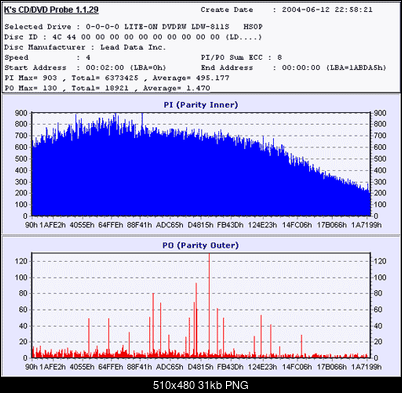
Task: Click the End Address LBA=1ABDA5h line
Action: click(x=294, y=68)
